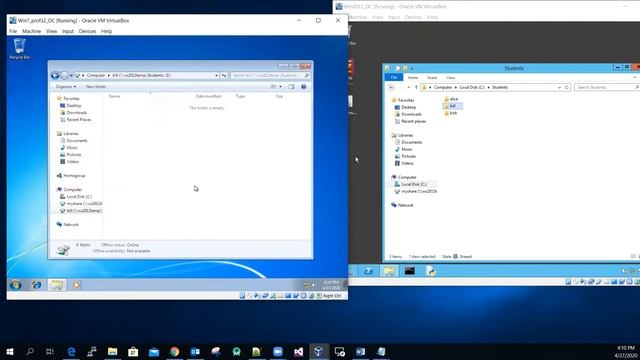This screenshot has height=360, width=640.
Task: Open PowerShell on Win2012 taskbar
Action: pyautogui.click(x=368, y=271)
